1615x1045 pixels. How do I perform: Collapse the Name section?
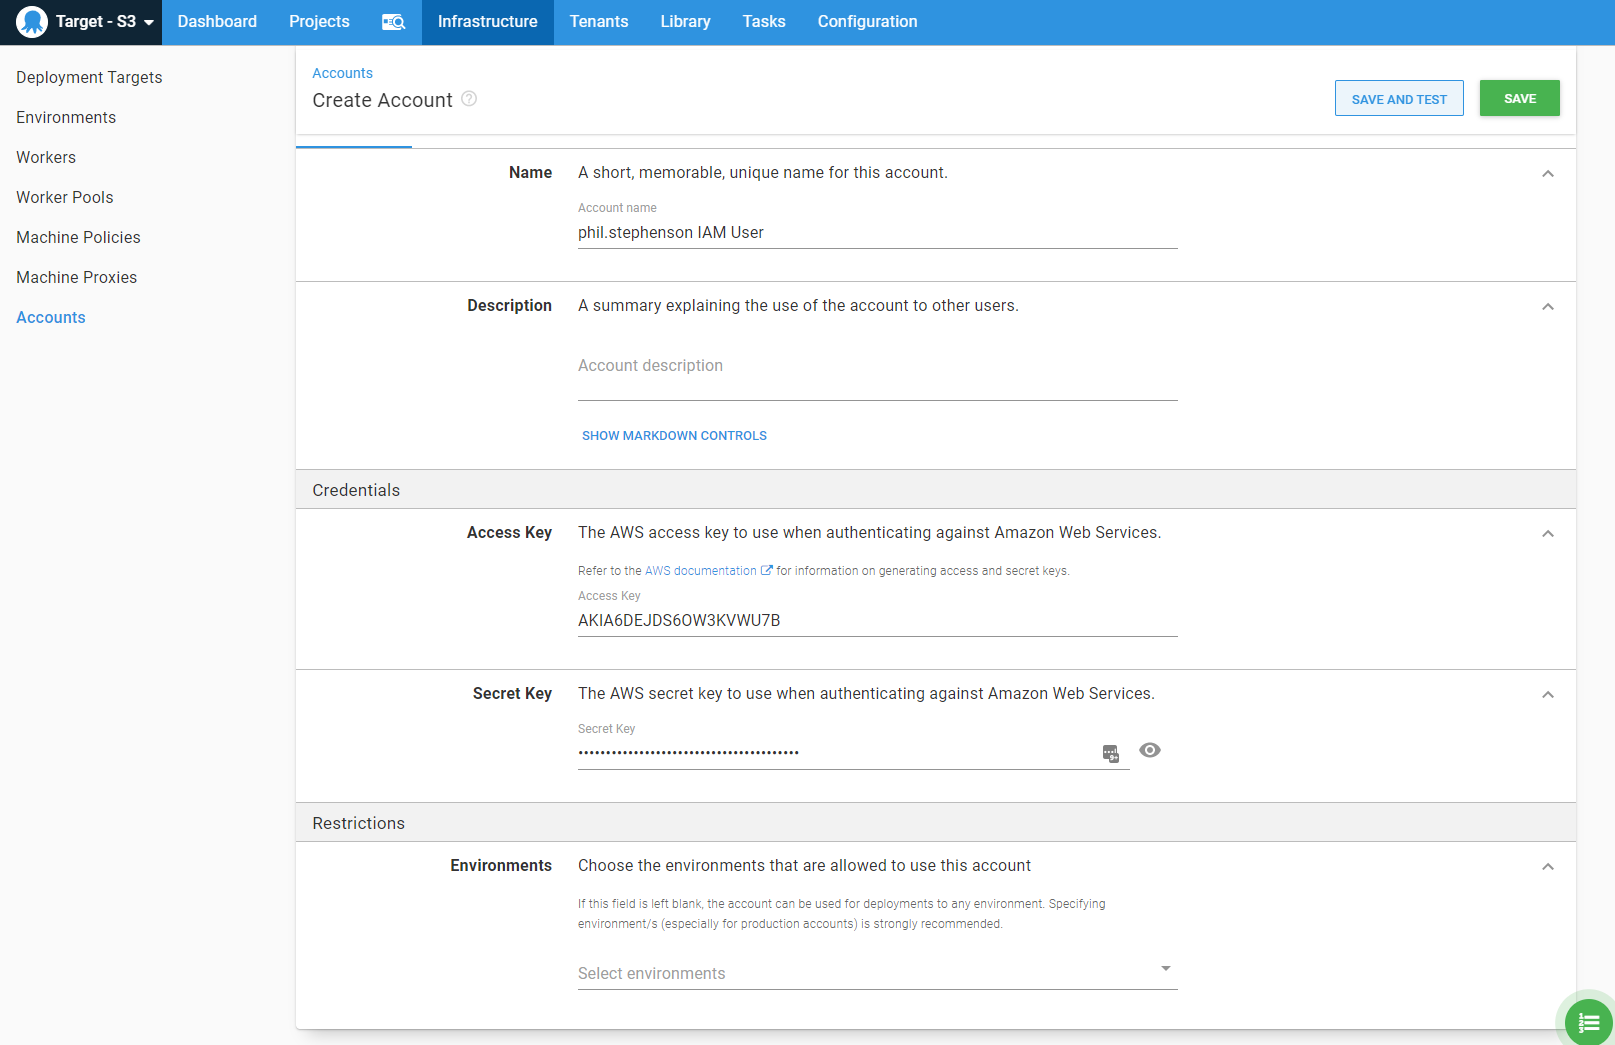pyautogui.click(x=1547, y=173)
